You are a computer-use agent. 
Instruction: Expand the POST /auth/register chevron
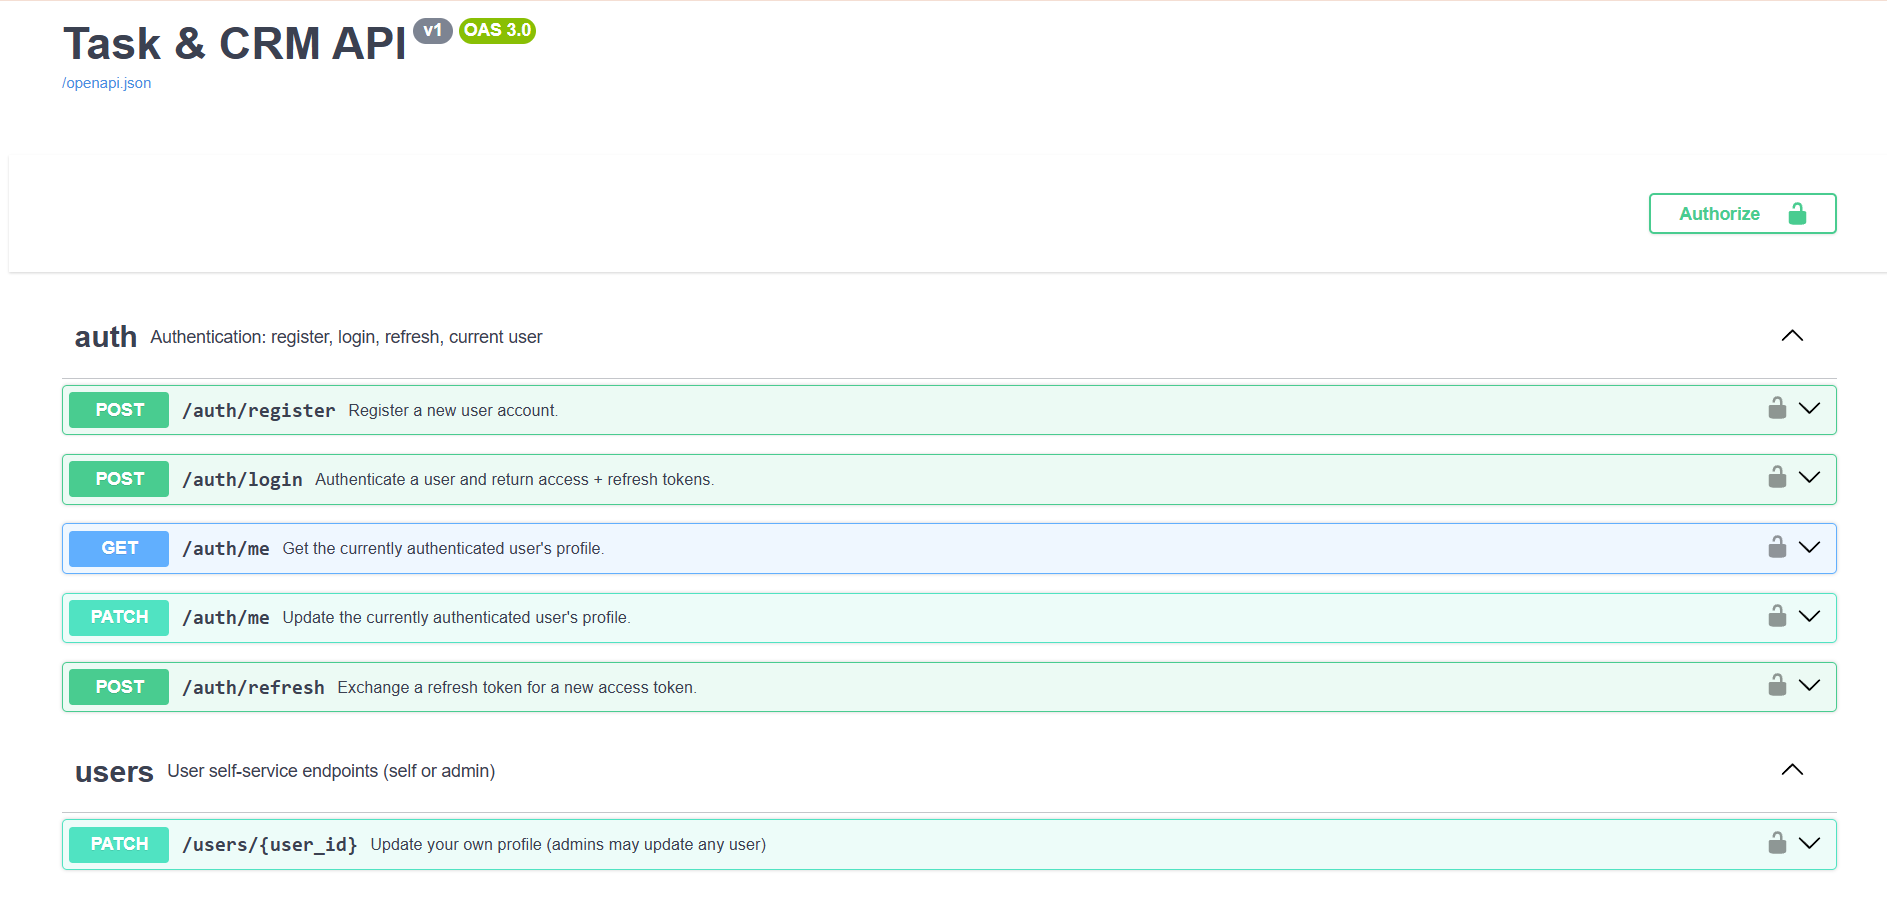pyautogui.click(x=1809, y=408)
